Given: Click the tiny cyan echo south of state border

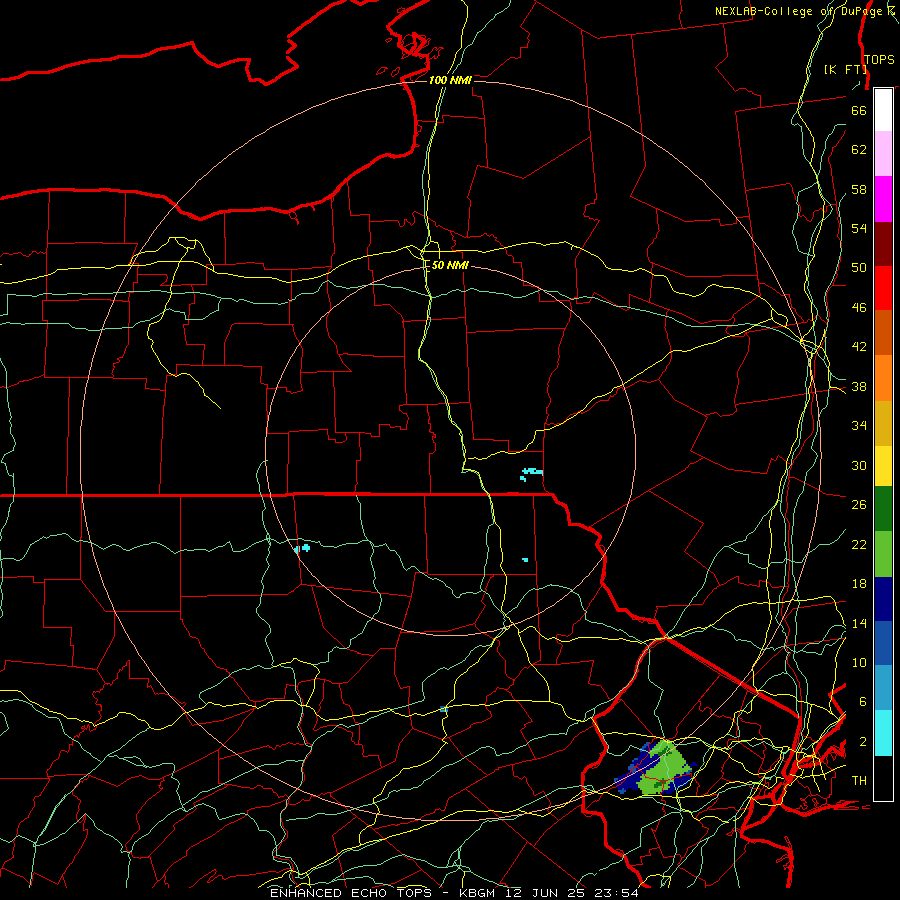Looking at the screenshot, I should point(525,560).
